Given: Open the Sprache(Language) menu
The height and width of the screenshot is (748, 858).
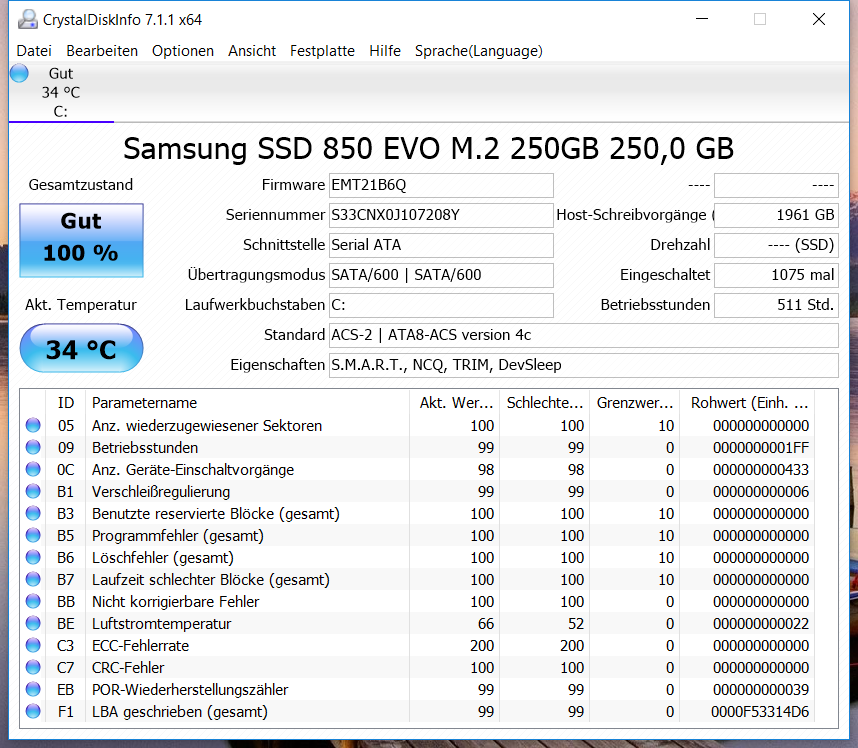Looking at the screenshot, I should 479,51.
